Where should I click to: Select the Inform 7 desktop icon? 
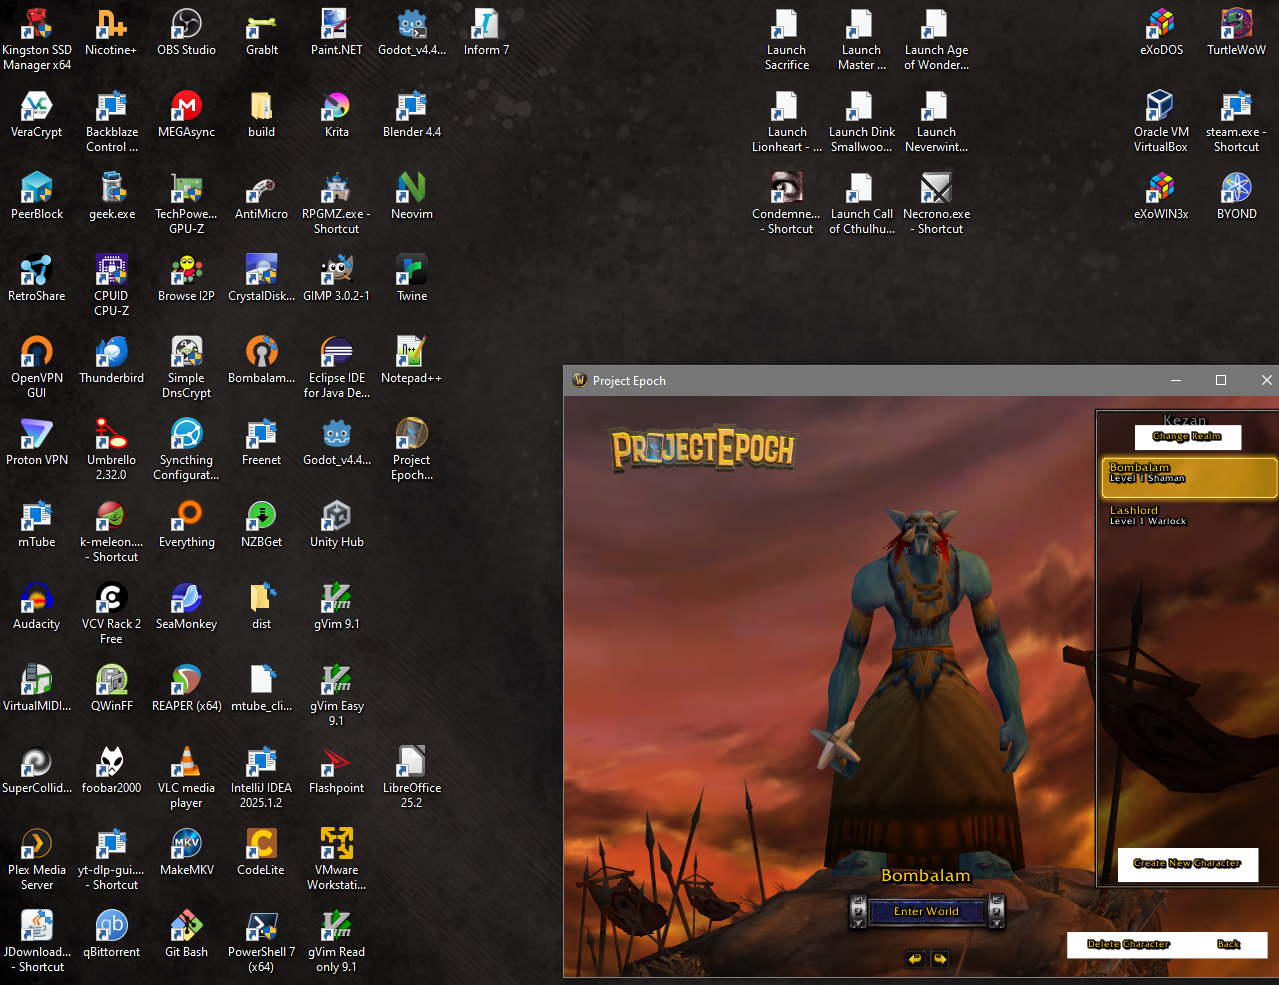click(486, 33)
